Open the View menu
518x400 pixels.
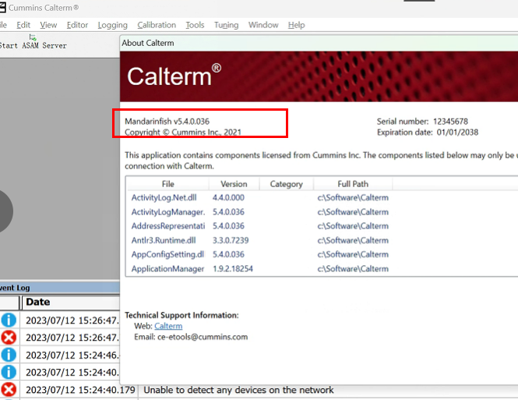pos(48,25)
